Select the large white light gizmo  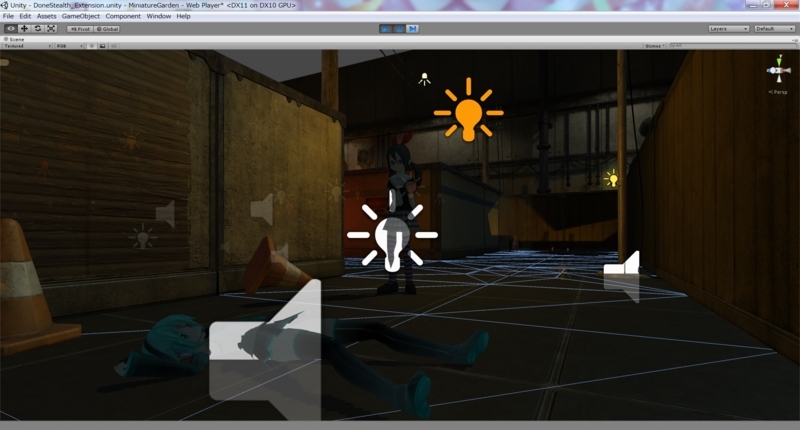(x=392, y=234)
